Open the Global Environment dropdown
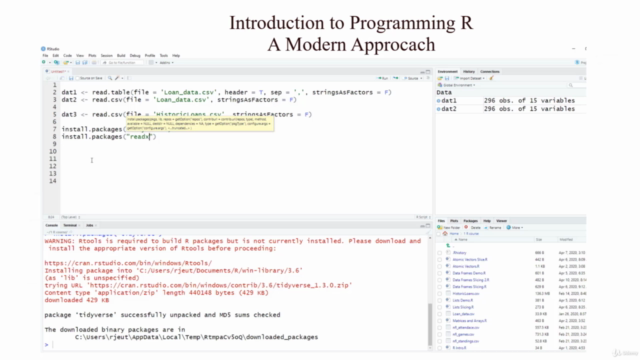640x360 pixels. tap(456, 85)
